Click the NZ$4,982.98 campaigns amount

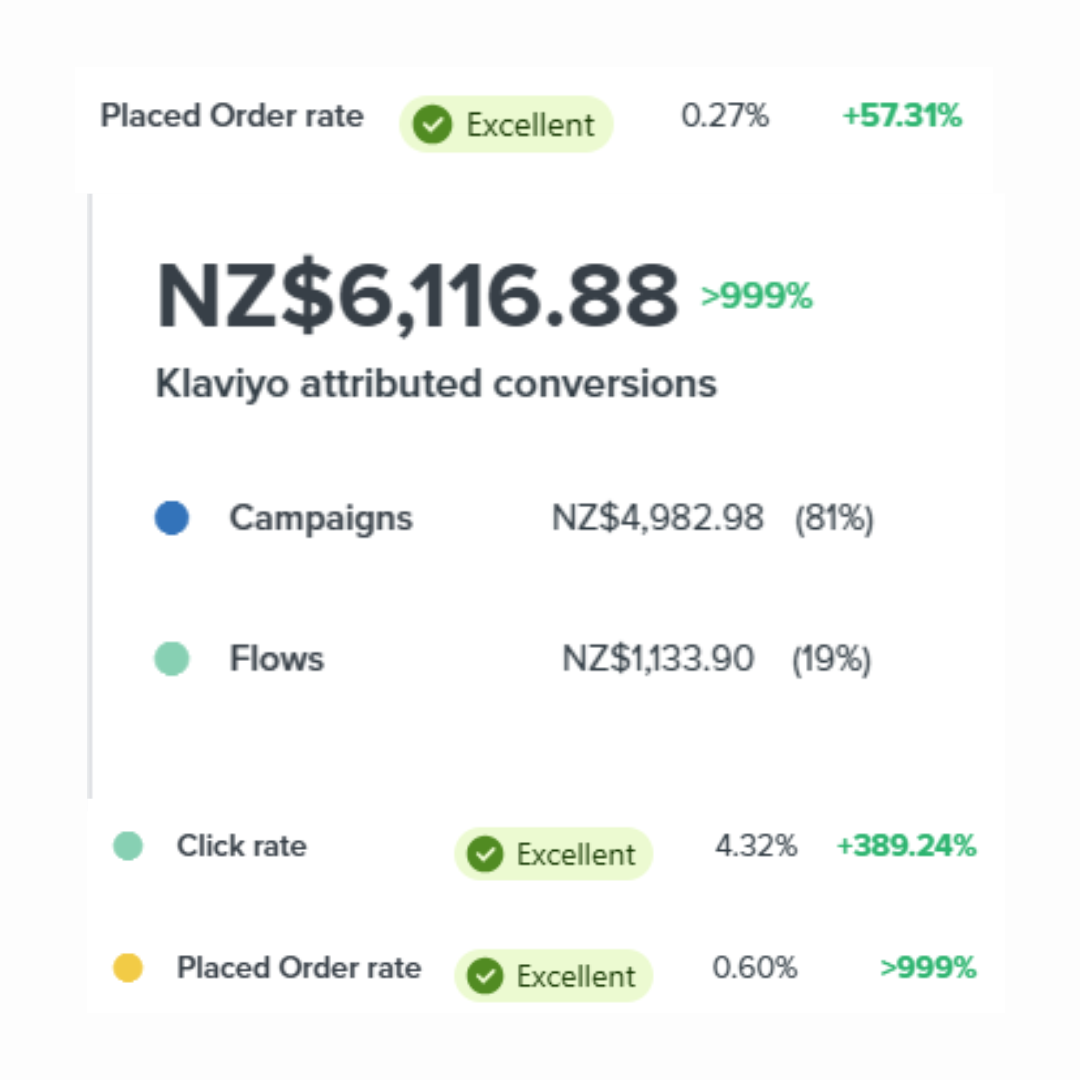point(657,518)
